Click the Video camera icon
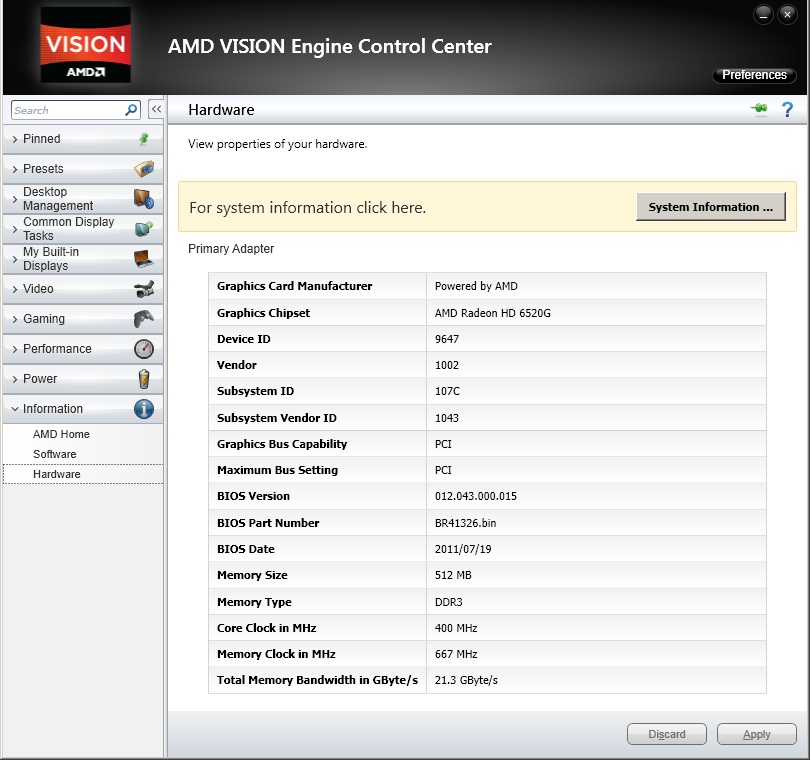This screenshot has width=810, height=760. click(144, 289)
